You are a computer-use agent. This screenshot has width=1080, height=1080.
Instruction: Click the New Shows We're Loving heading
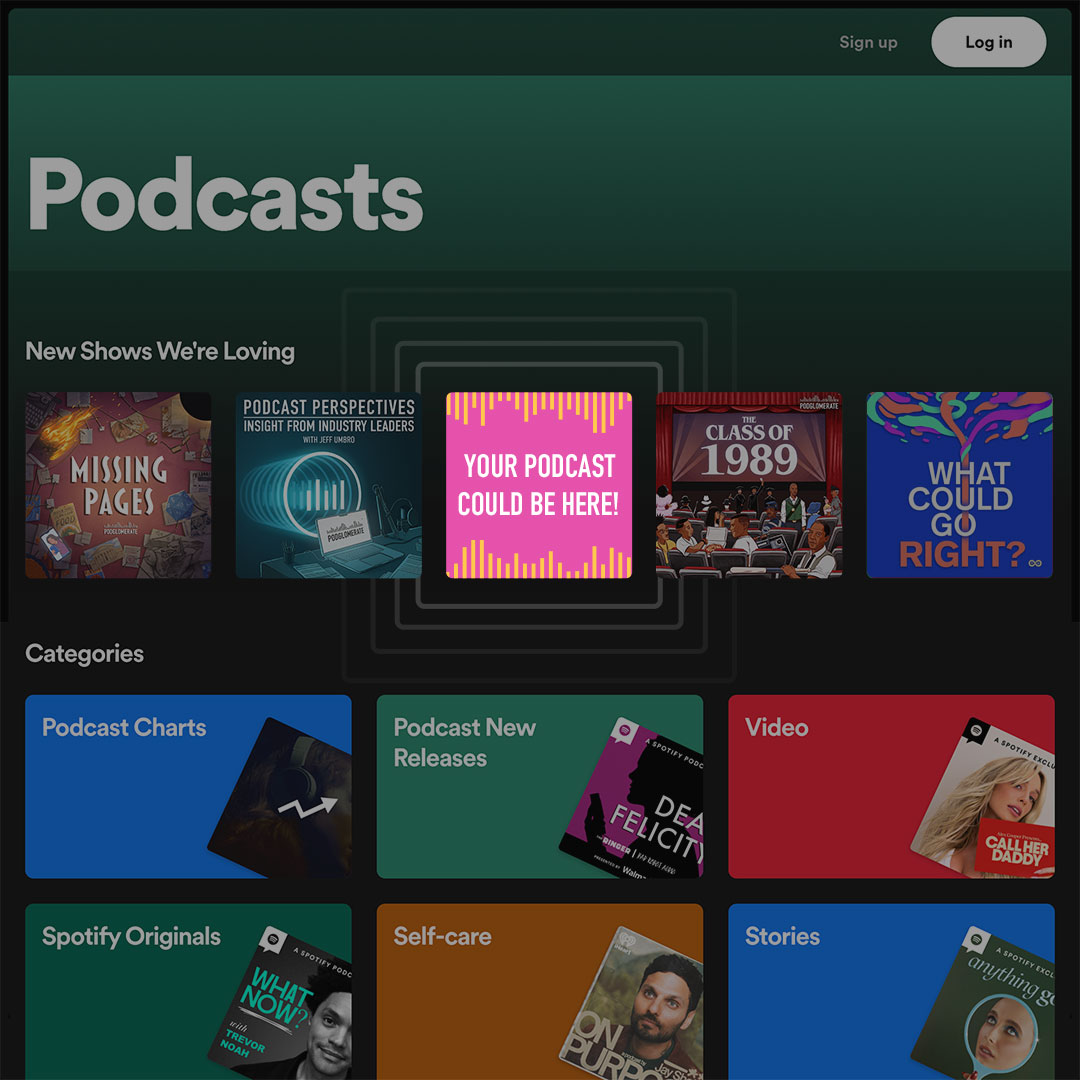coord(160,351)
